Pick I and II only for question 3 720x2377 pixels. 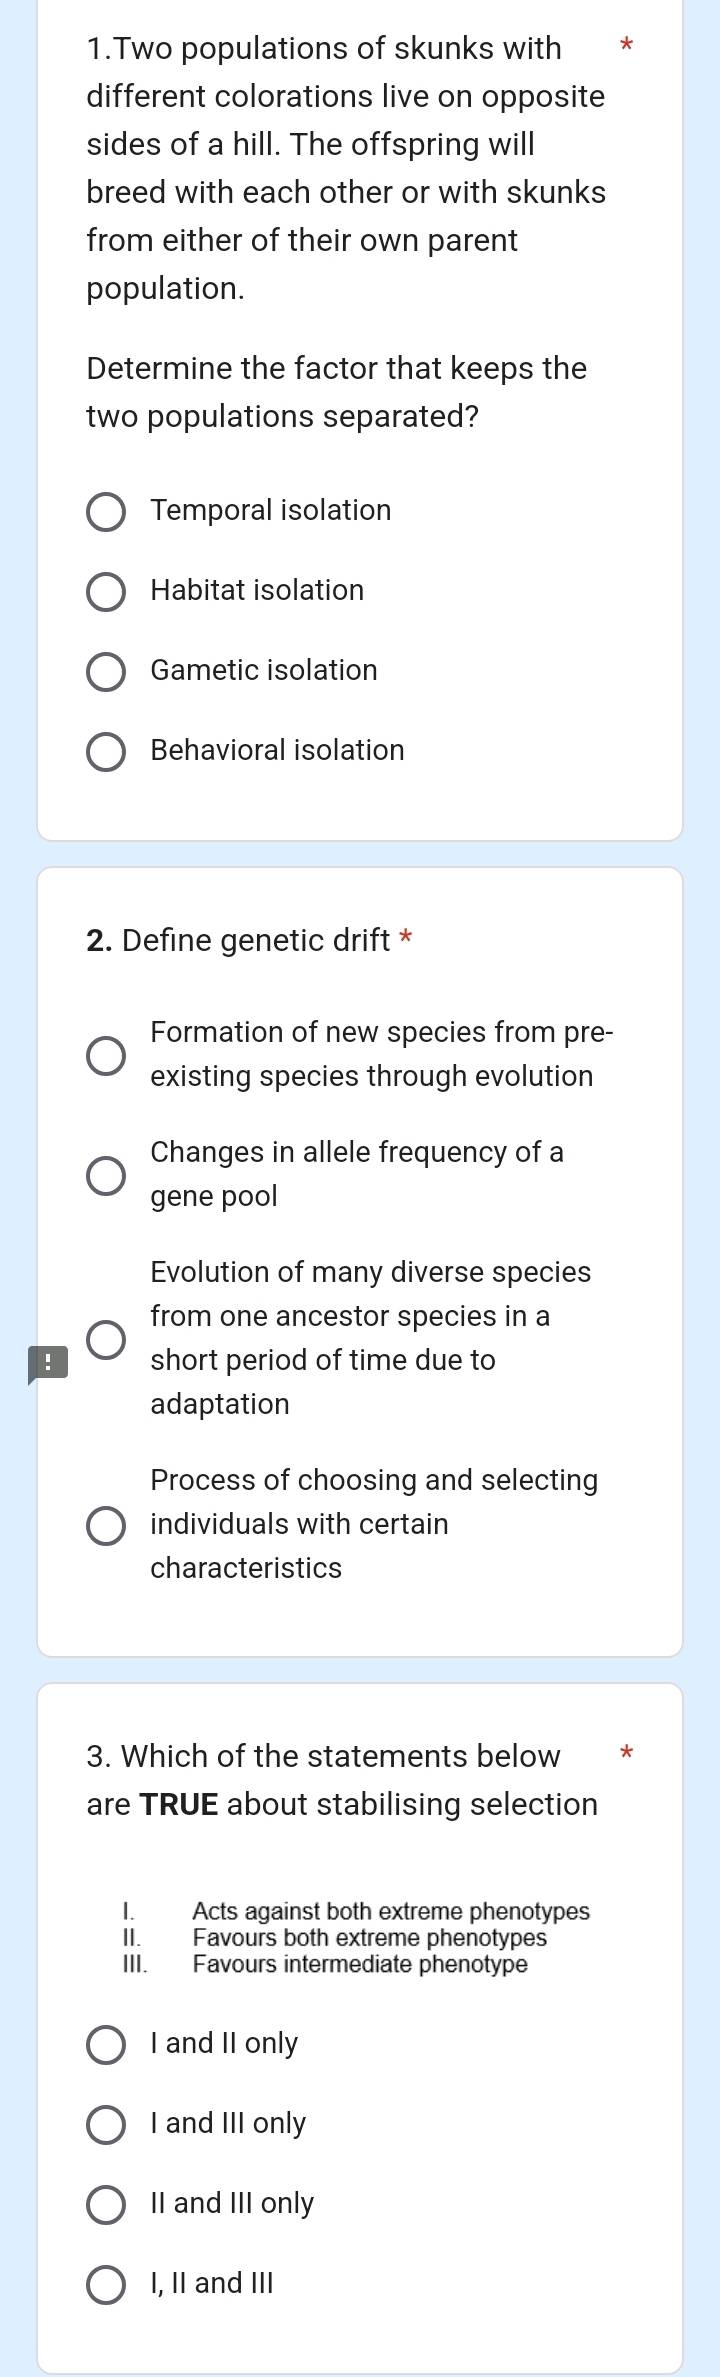point(108,2043)
